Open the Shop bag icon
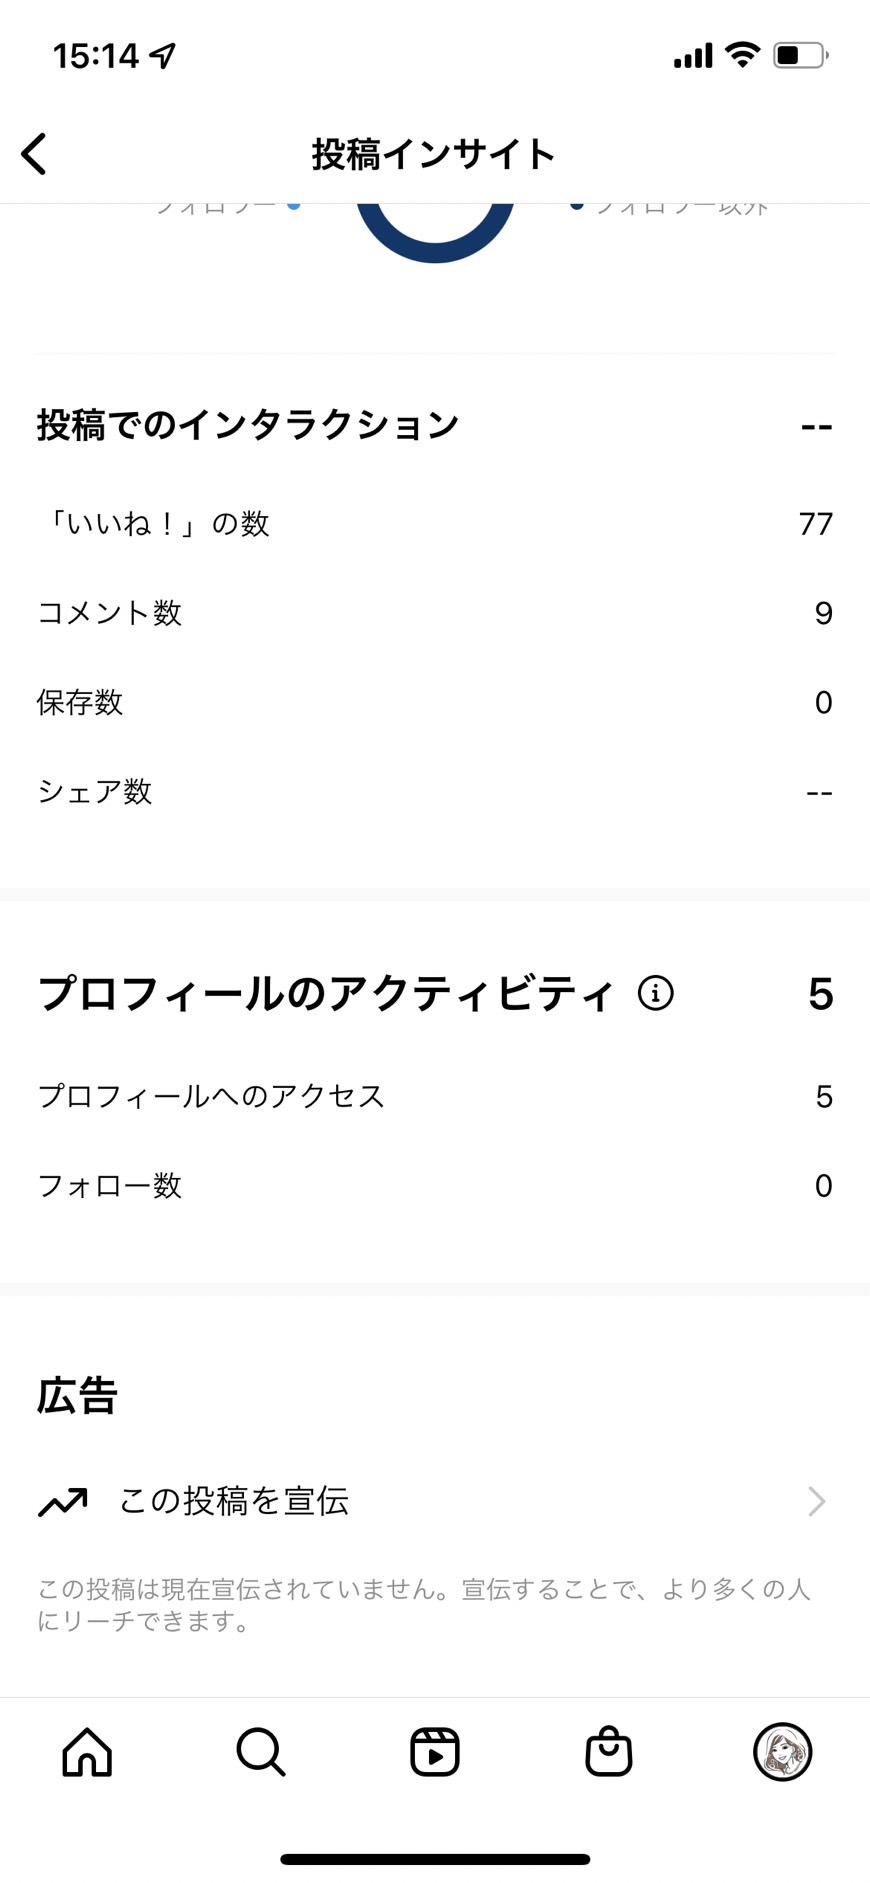The width and height of the screenshot is (870, 1883). [x=609, y=1752]
